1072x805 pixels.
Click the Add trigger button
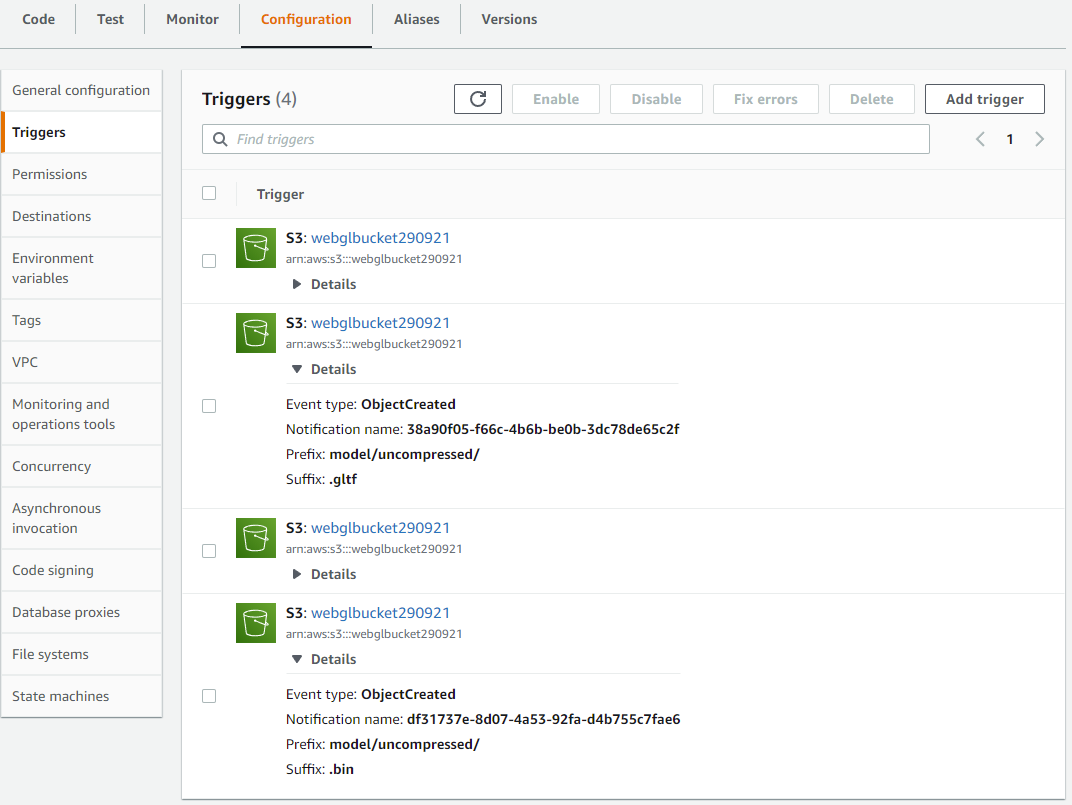pos(984,99)
